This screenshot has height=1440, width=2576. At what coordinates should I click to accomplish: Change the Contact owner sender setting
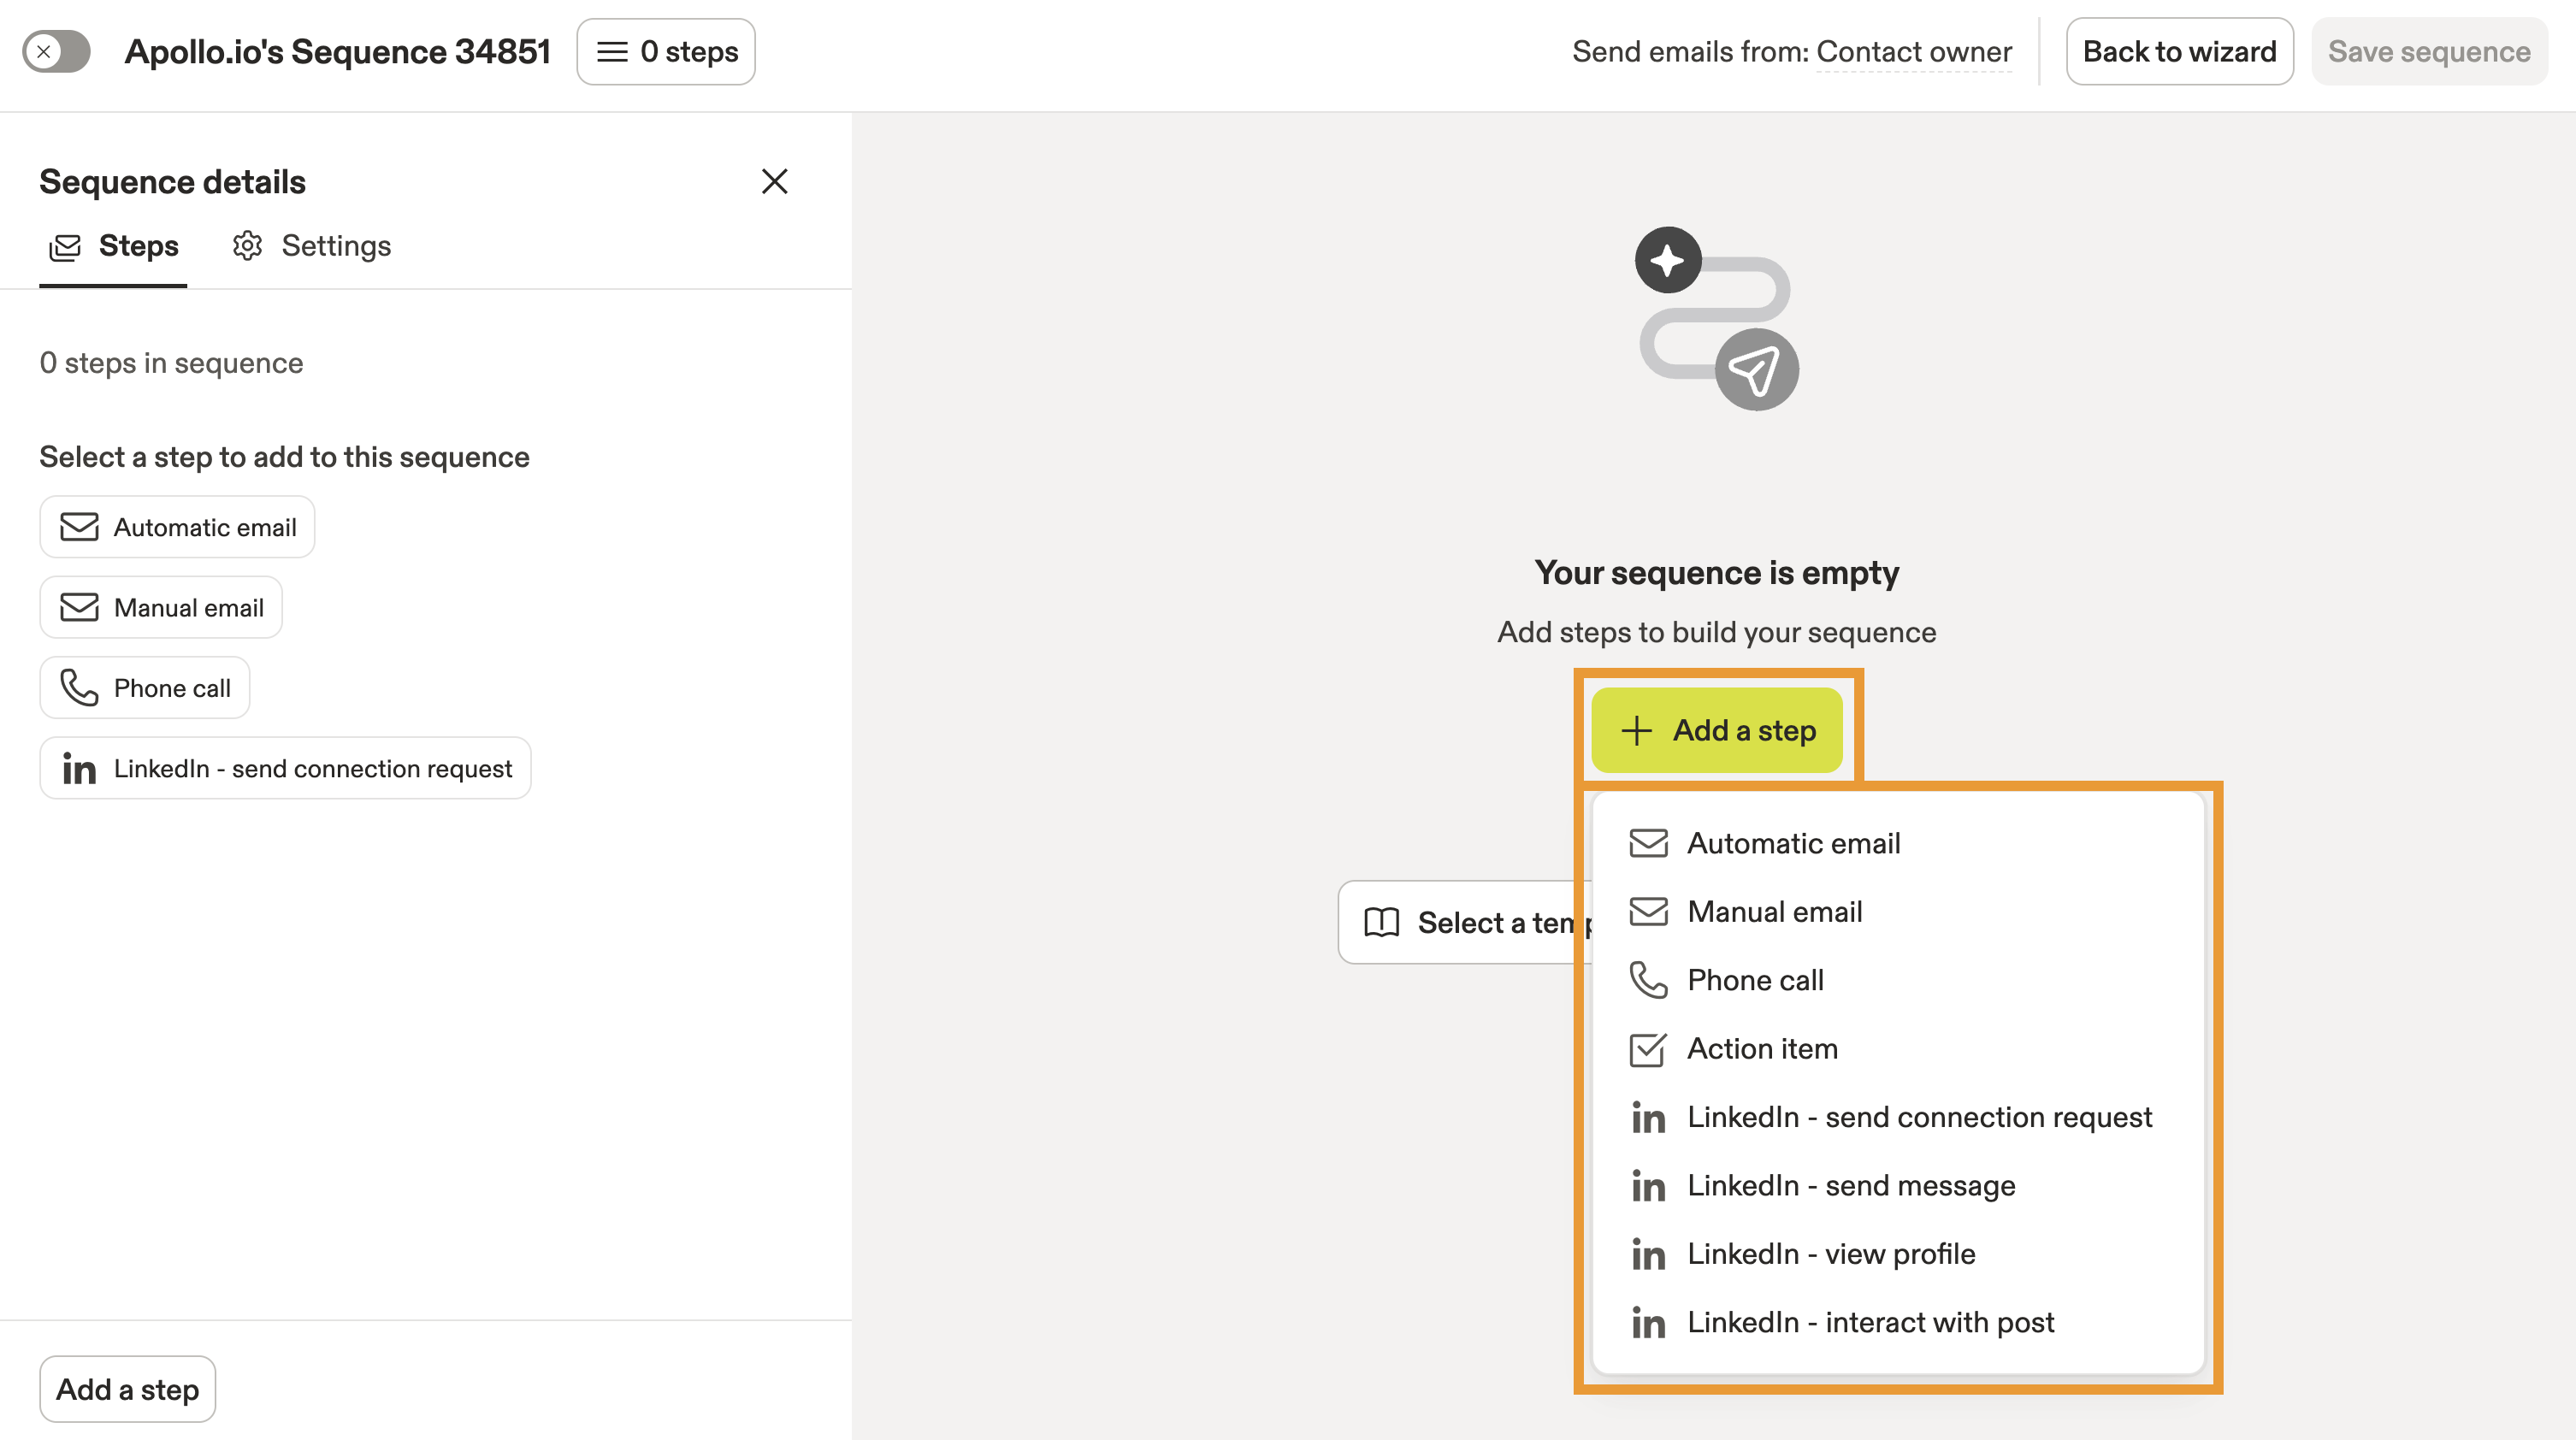click(x=1913, y=52)
